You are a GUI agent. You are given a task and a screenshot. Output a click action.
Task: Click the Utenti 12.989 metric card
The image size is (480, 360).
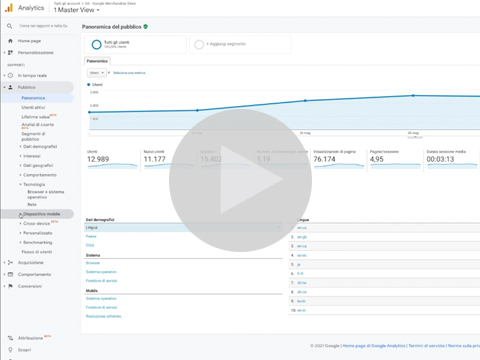tap(112, 160)
